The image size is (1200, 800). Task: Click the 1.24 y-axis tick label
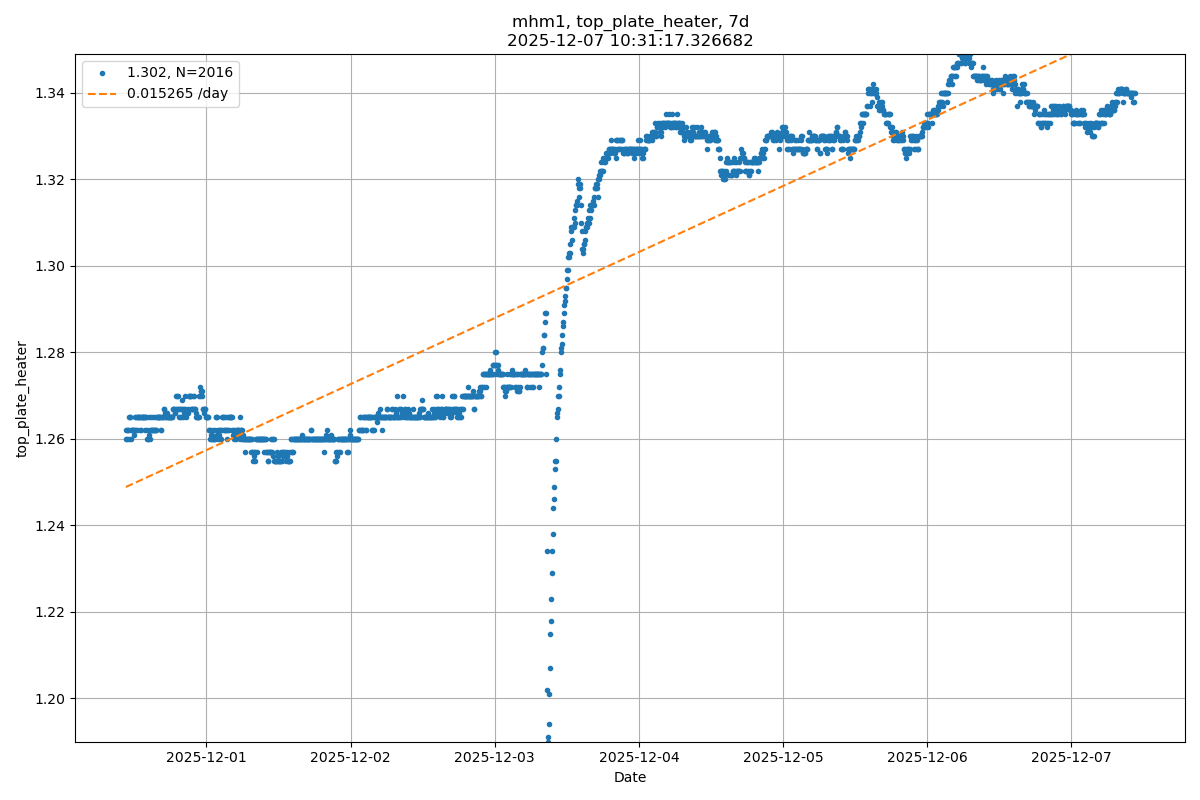coord(51,526)
